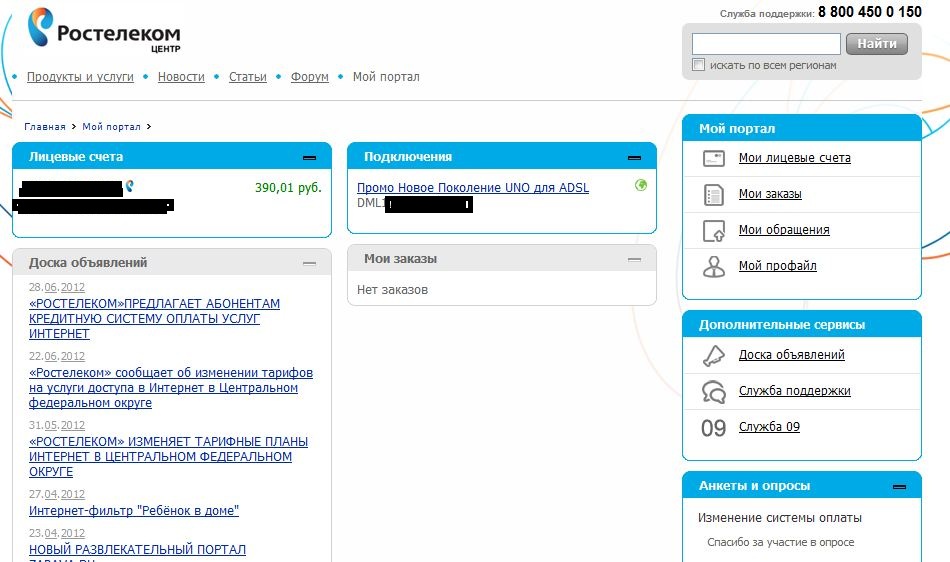Click the 390,01 руб. balance
Viewport: 950px width, 562px height.
click(x=288, y=188)
